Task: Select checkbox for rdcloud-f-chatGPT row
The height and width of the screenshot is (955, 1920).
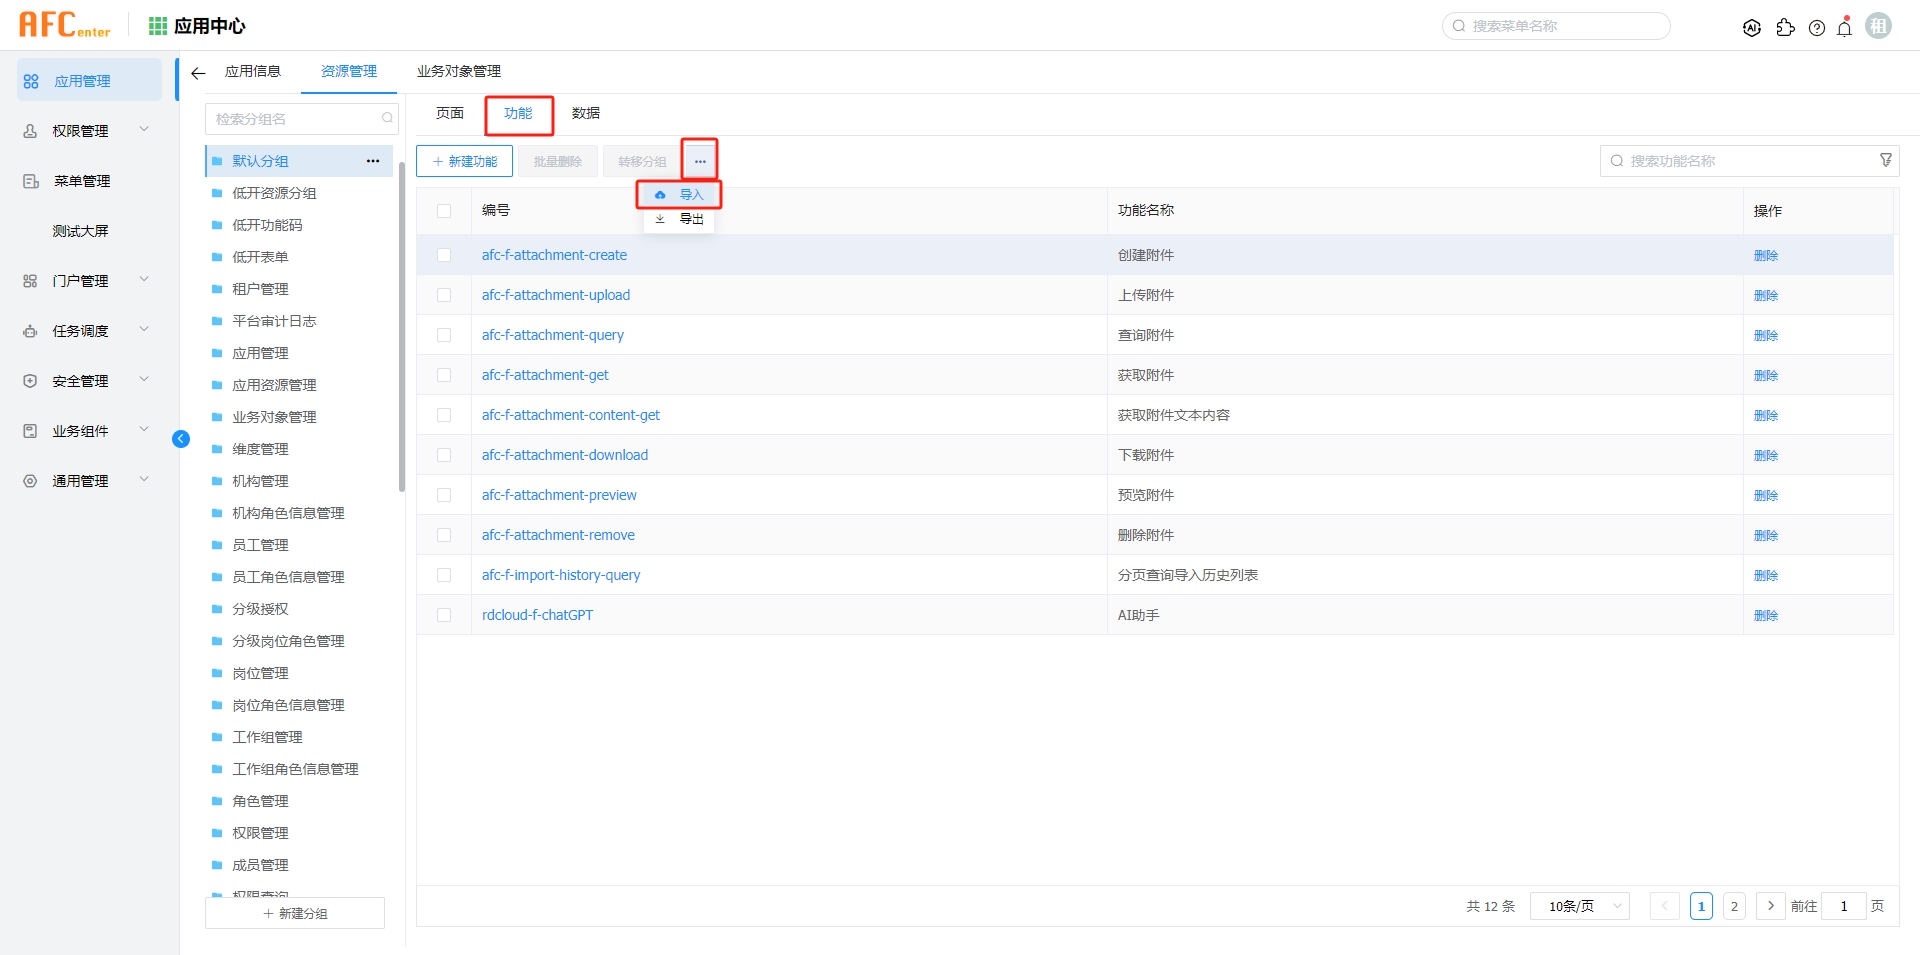Action: pyautogui.click(x=444, y=615)
